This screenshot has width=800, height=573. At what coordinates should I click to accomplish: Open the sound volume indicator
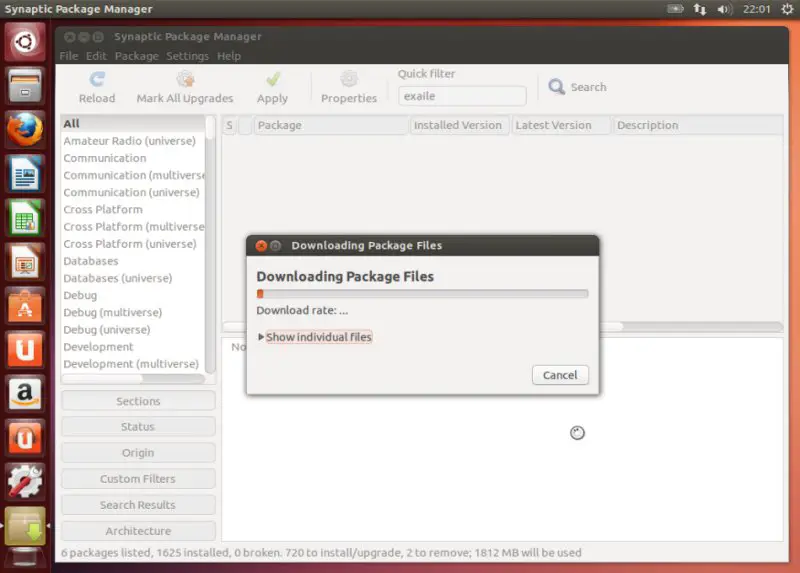724,9
